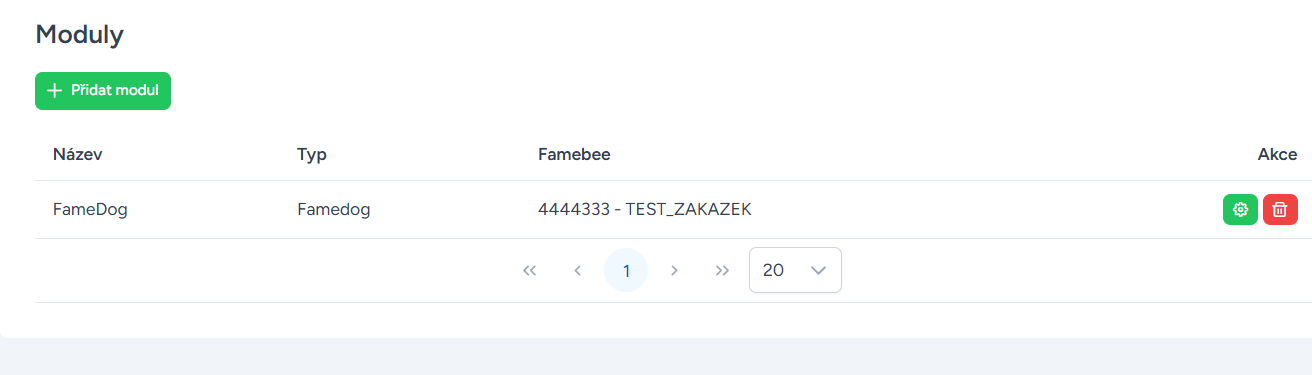Select the Famedog type cell

(x=334, y=210)
